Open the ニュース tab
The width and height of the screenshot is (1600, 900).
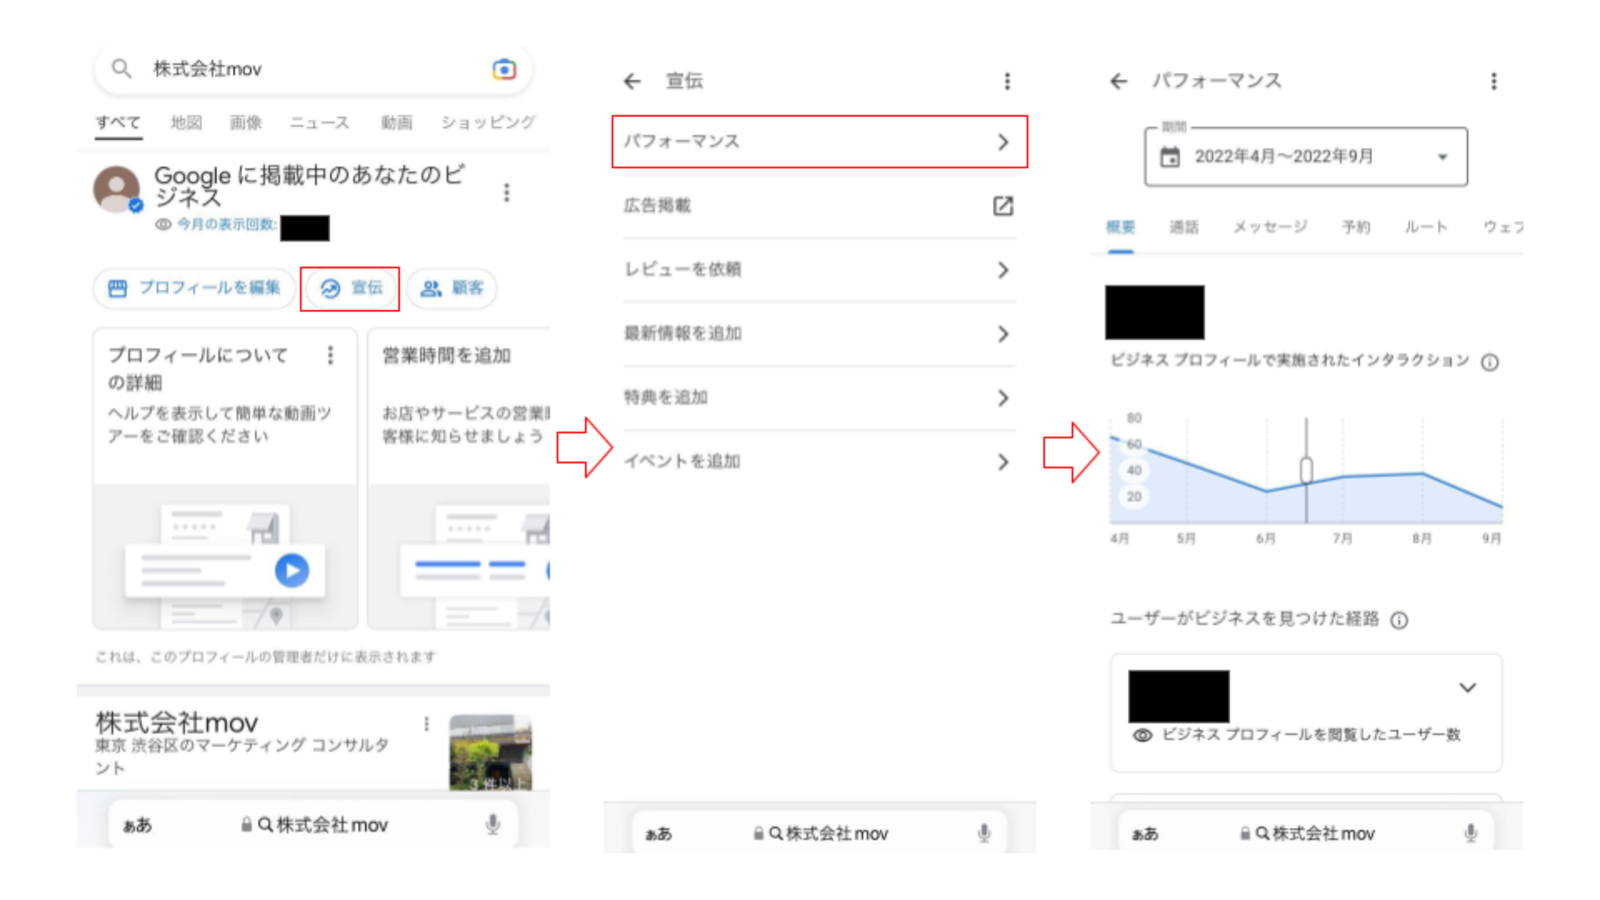coord(319,123)
